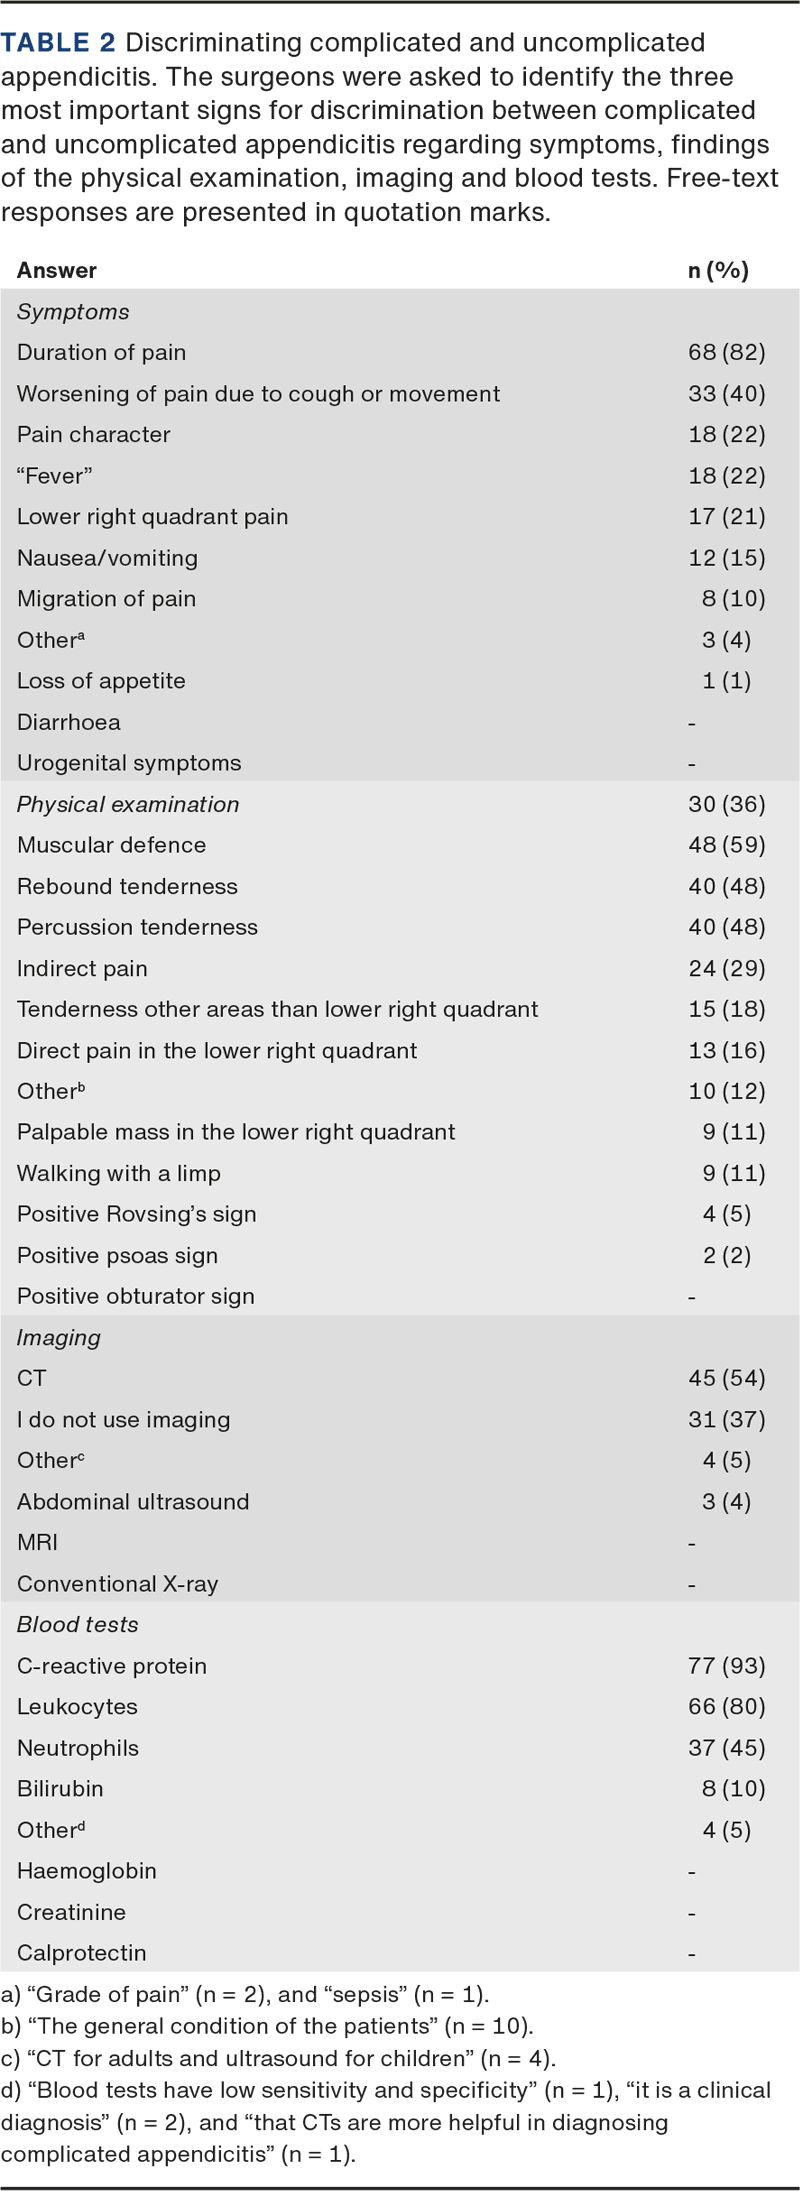
Task: Click the "TABLE 2" heading label
Action: [x=58, y=43]
